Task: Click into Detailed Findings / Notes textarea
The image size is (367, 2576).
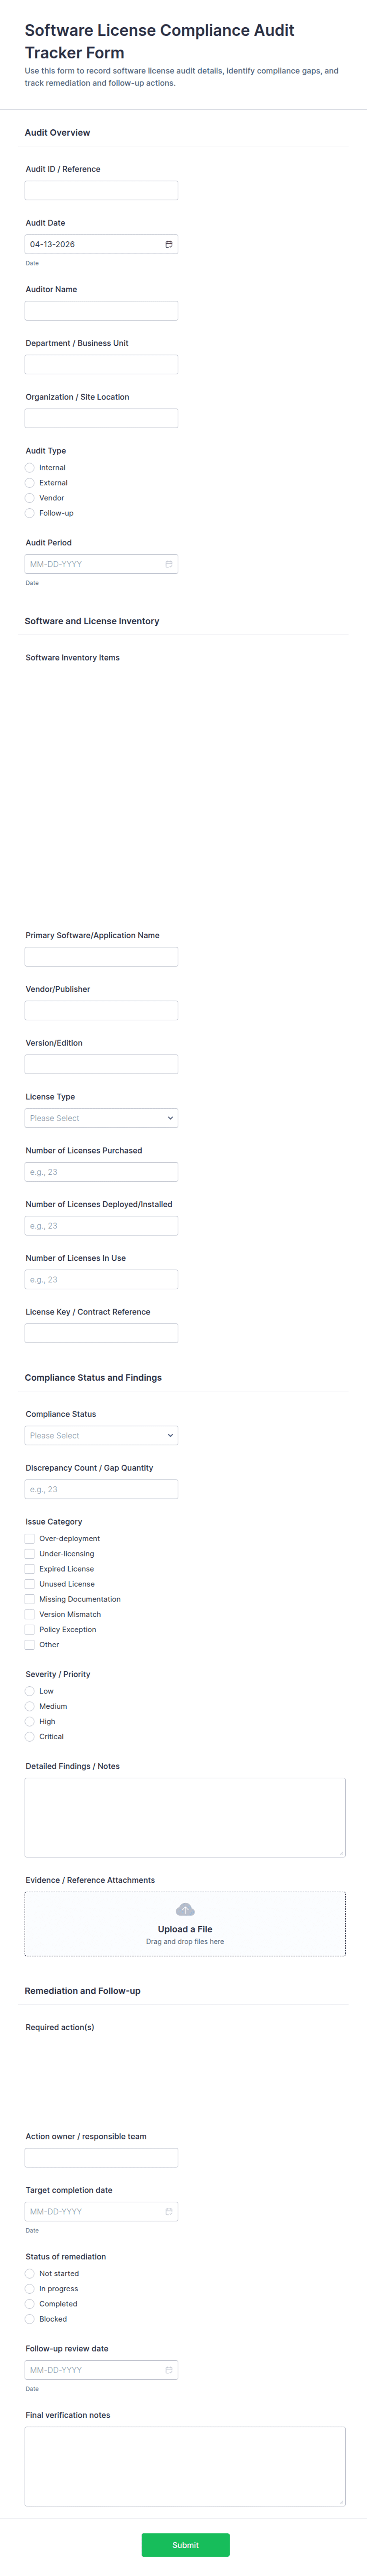Action: [185, 1817]
